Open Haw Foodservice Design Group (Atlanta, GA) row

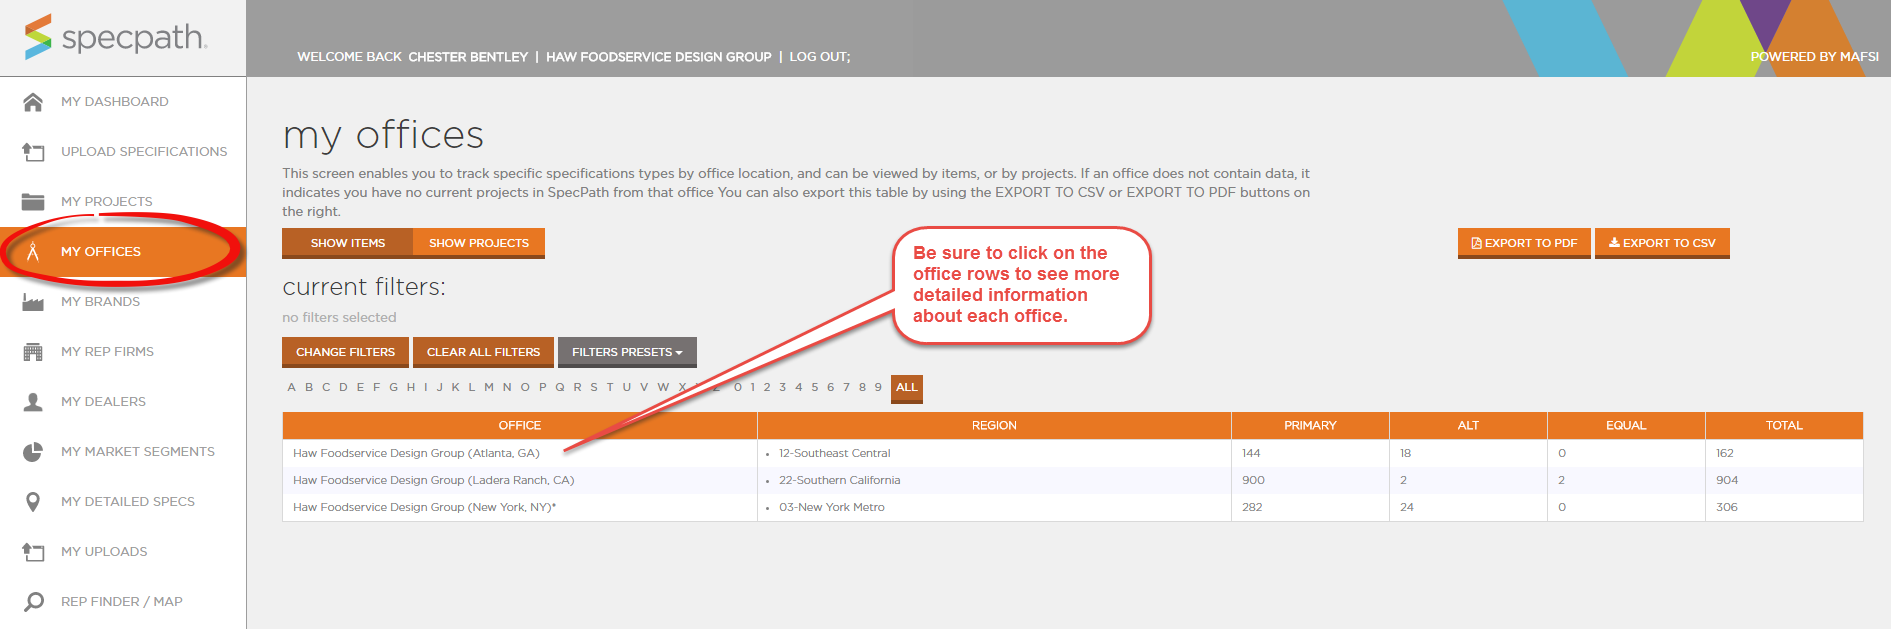tap(1072, 453)
